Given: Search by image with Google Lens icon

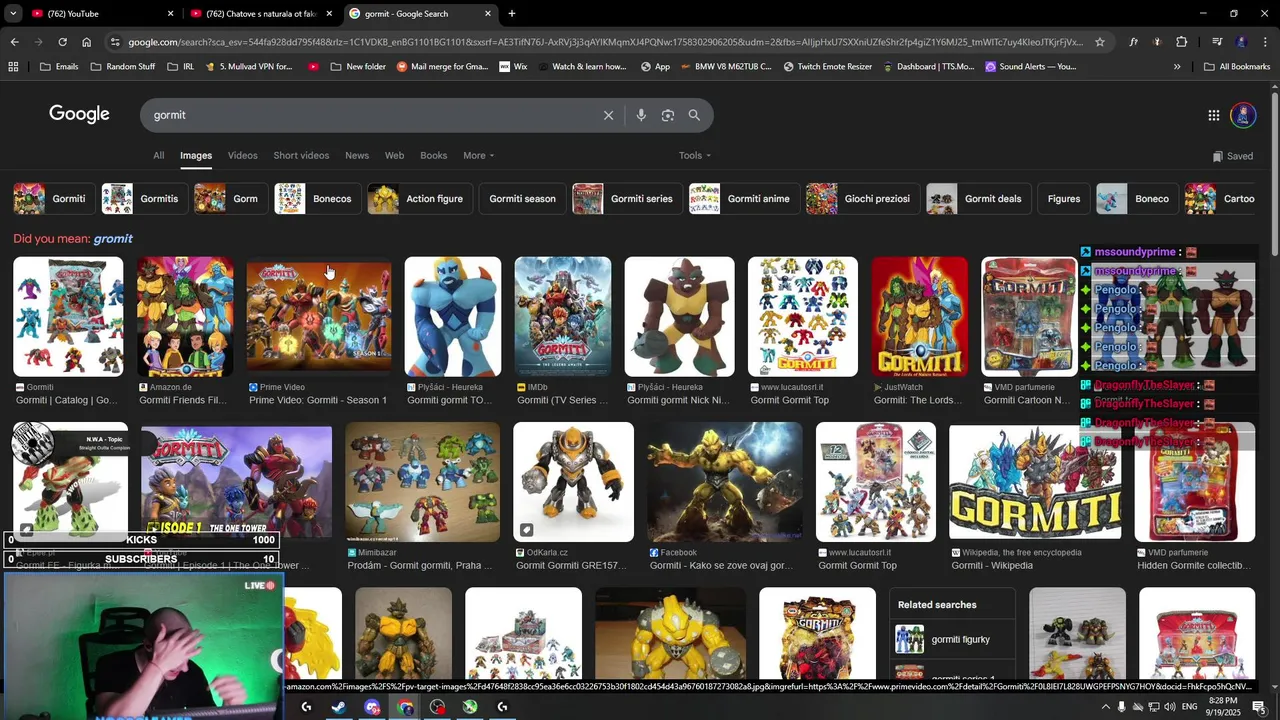Looking at the screenshot, I should tap(668, 115).
